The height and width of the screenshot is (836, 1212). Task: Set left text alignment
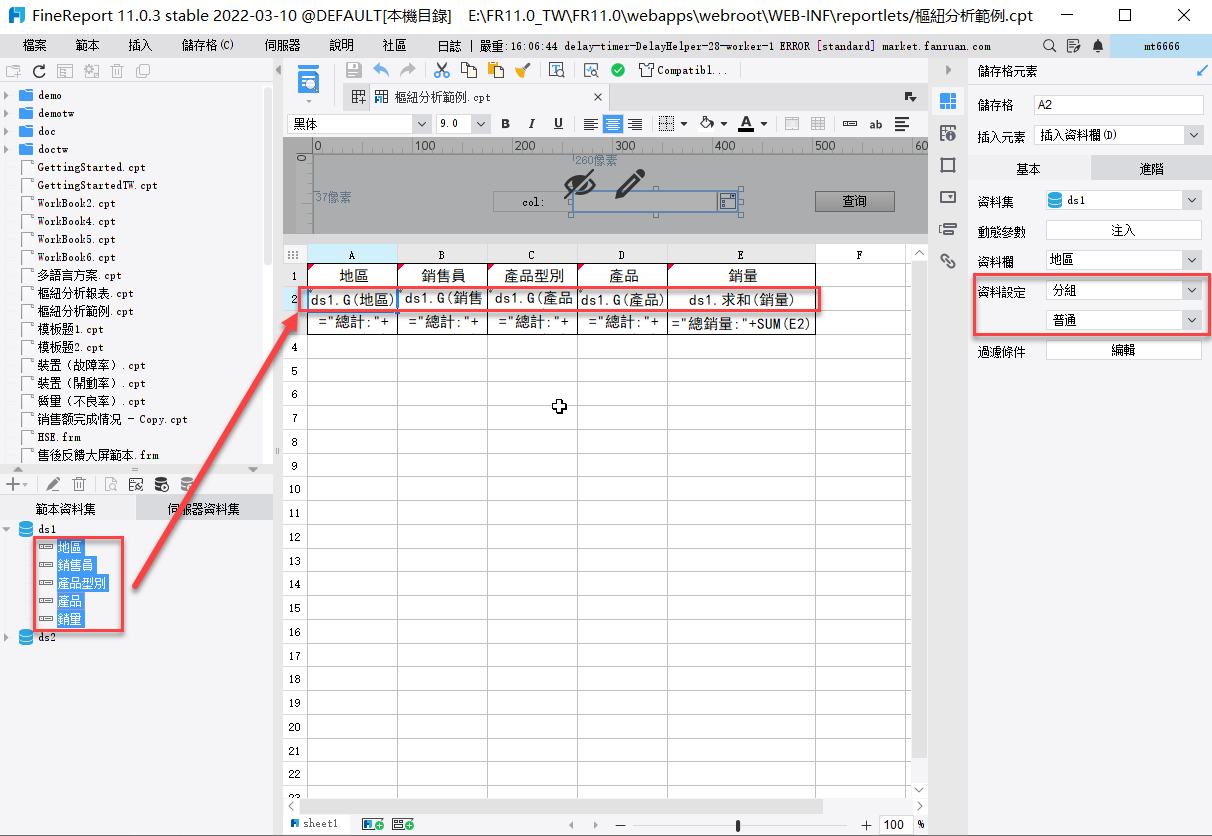pos(591,124)
